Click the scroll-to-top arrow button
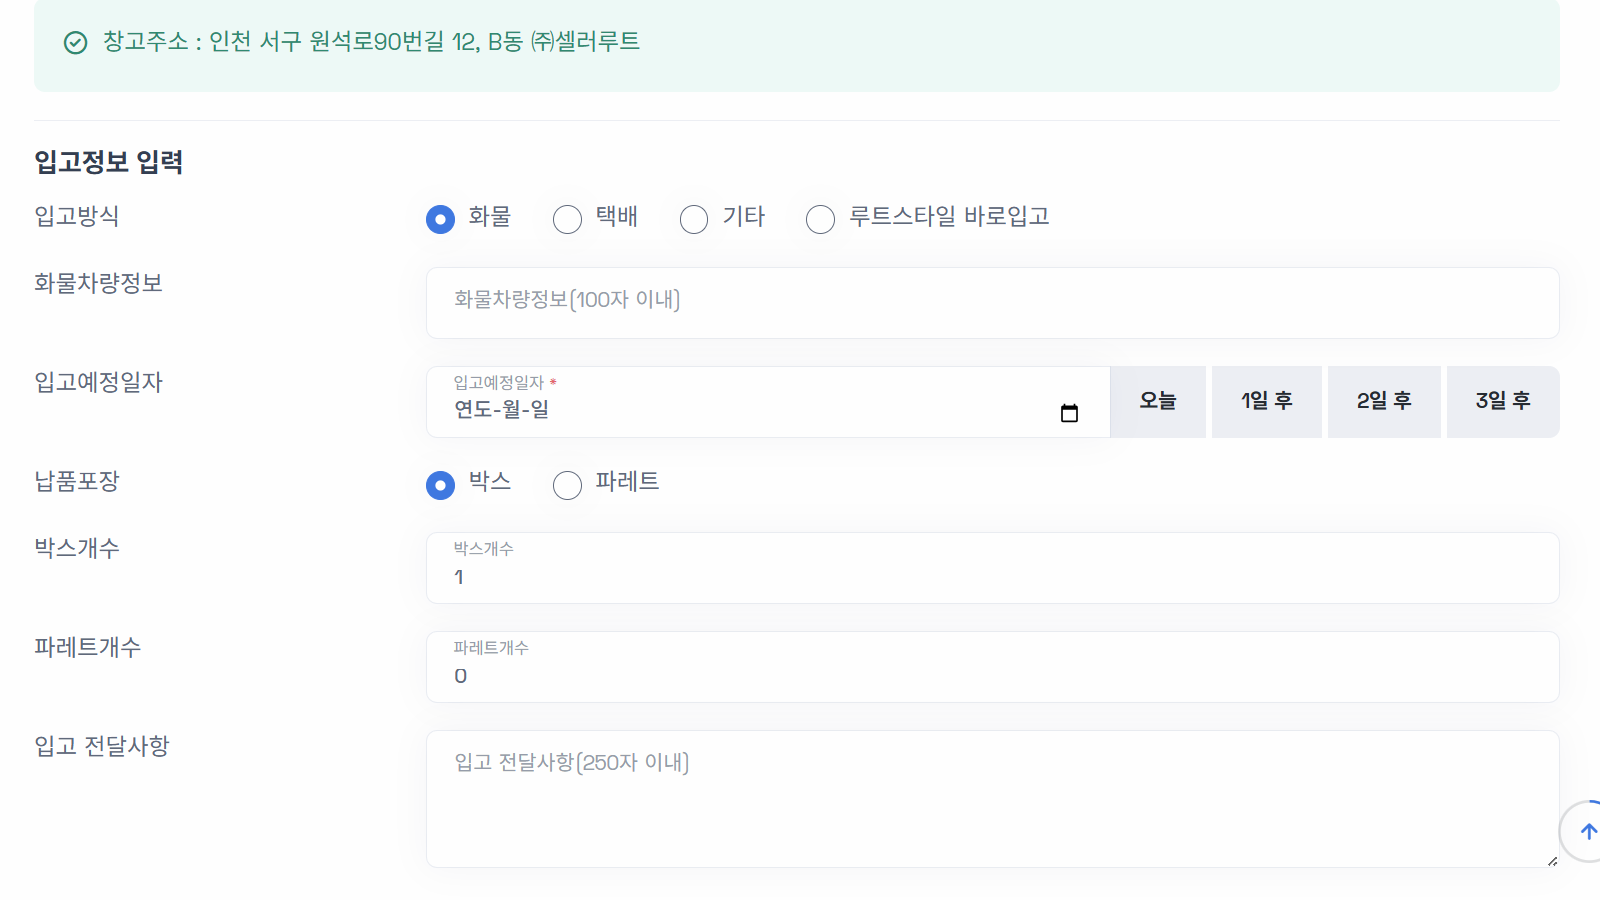Viewport: 1600px width, 900px height. point(1587,830)
